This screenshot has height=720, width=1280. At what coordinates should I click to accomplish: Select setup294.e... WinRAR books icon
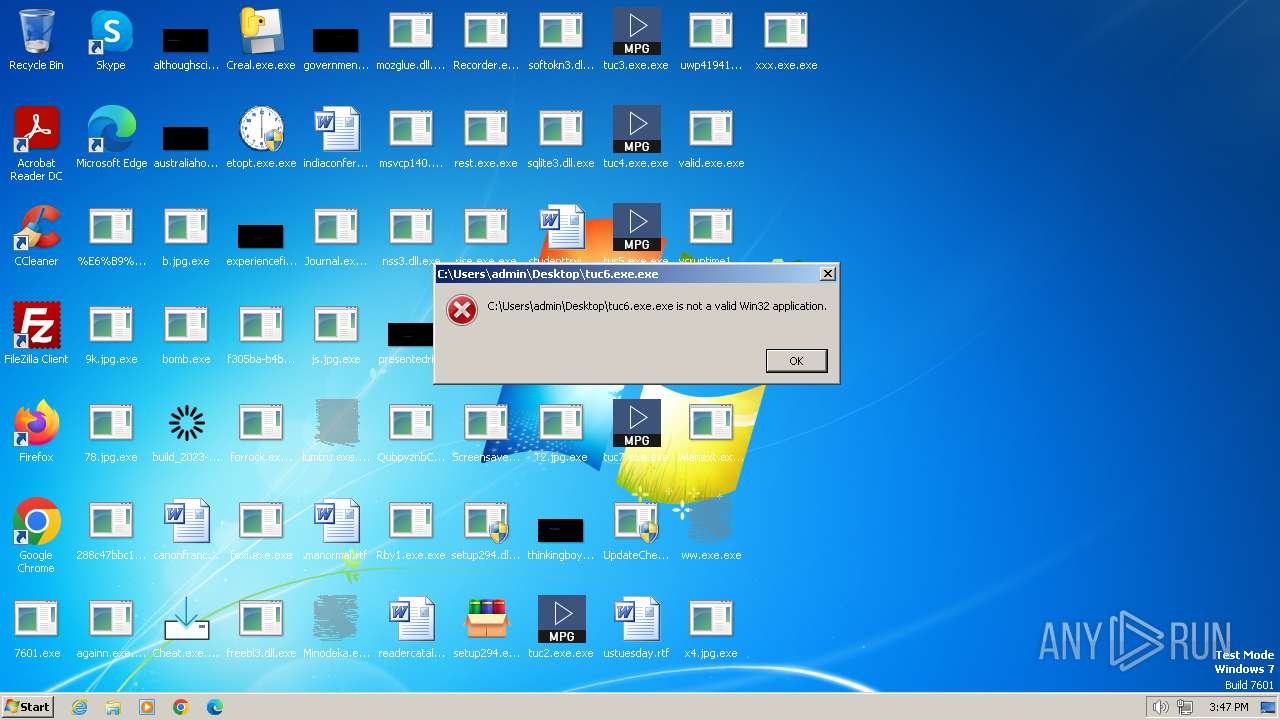tap(486, 619)
